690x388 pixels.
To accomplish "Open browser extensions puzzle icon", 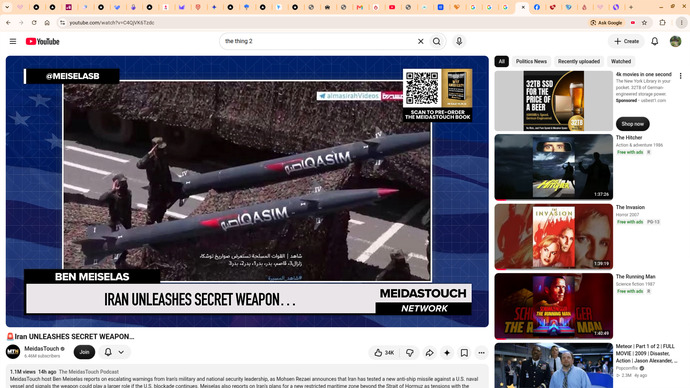I will (x=662, y=22).
